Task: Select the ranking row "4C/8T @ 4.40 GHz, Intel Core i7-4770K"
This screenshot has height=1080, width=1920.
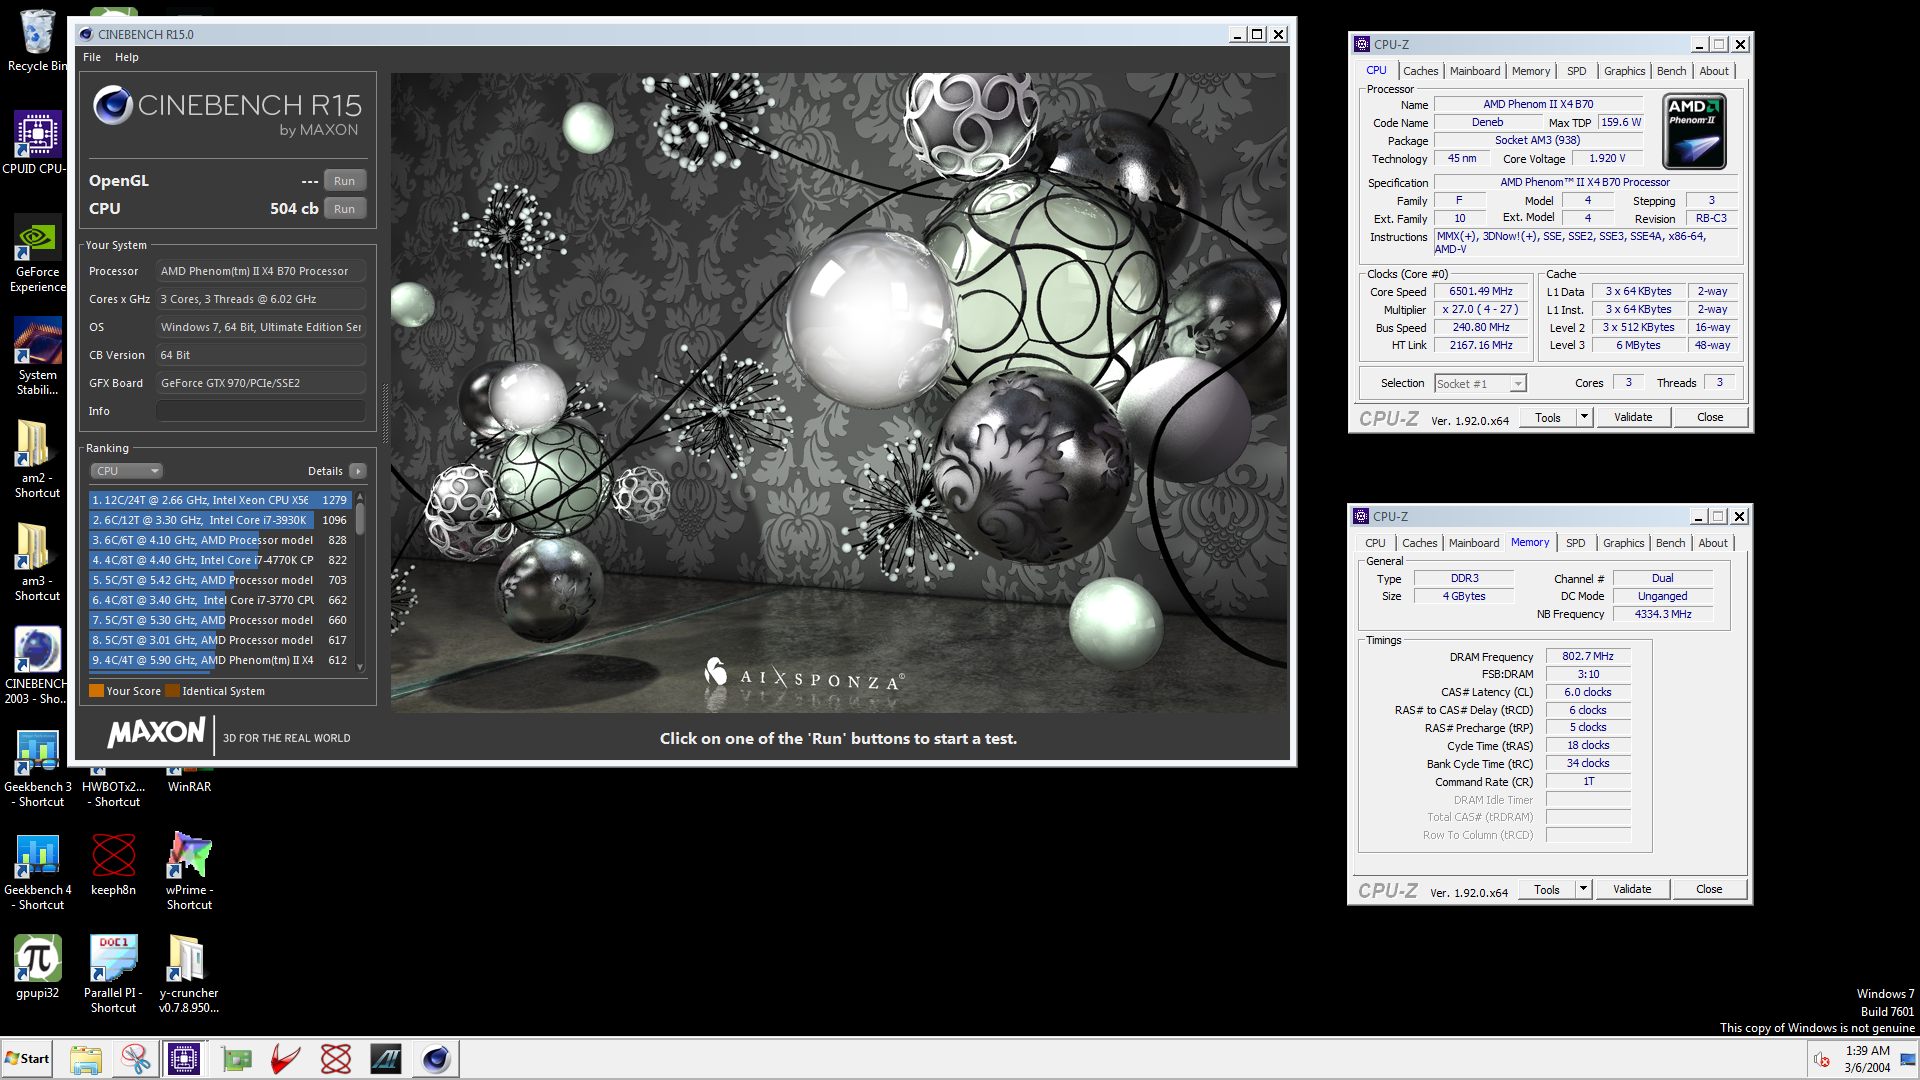Action: tap(220, 560)
